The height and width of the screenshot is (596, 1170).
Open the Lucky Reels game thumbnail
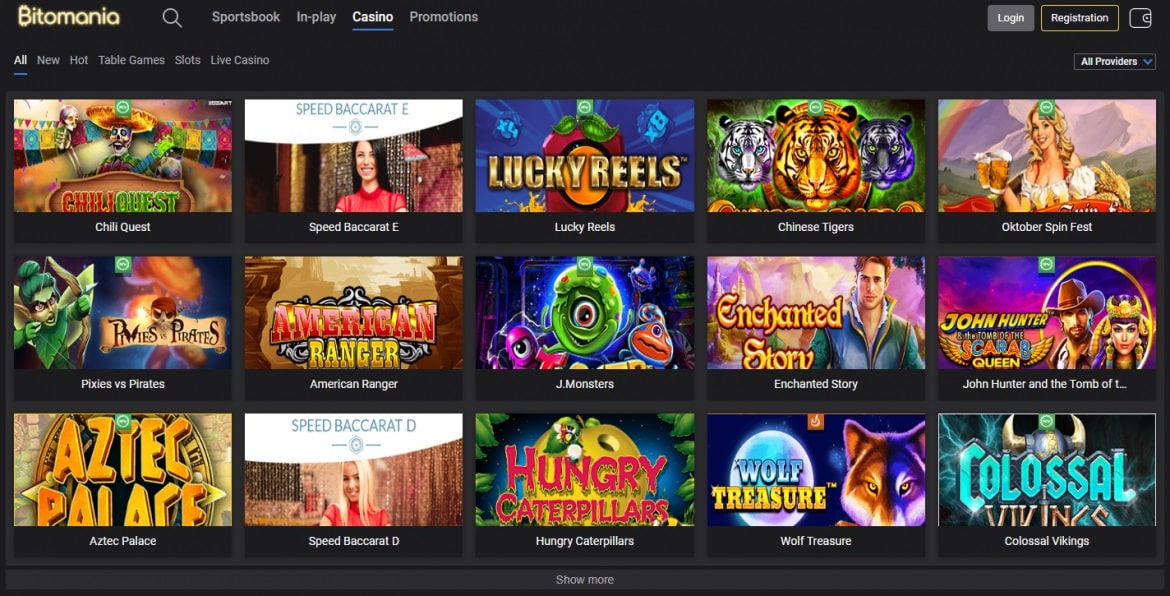click(584, 156)
